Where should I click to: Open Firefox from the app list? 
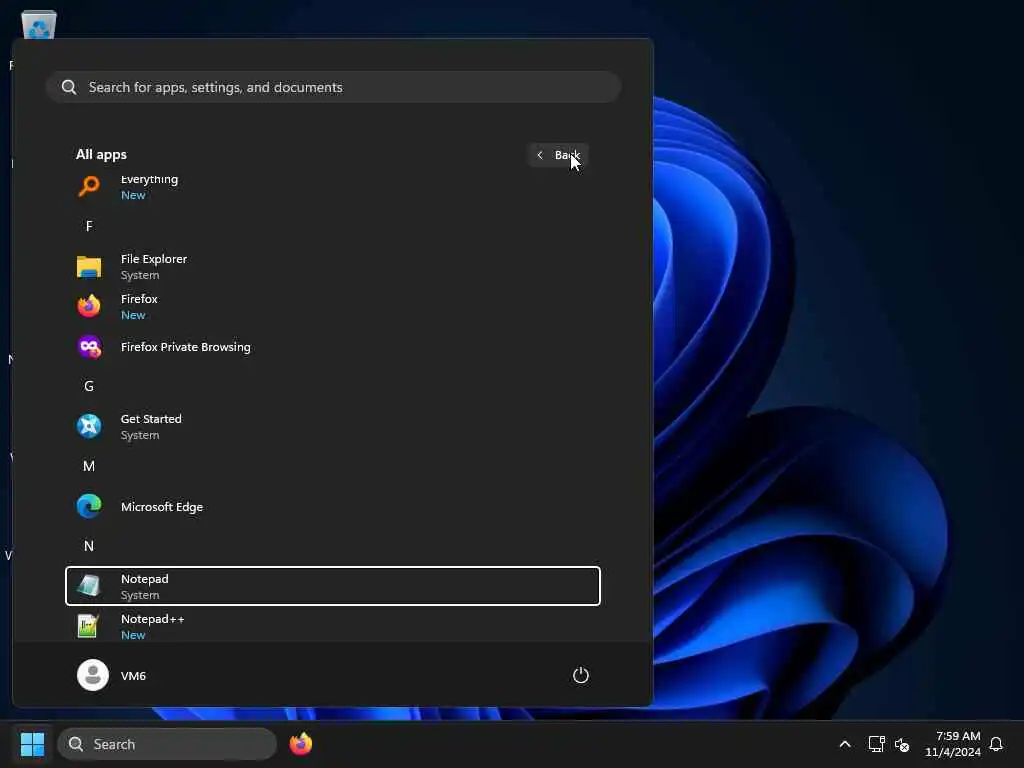333,306
